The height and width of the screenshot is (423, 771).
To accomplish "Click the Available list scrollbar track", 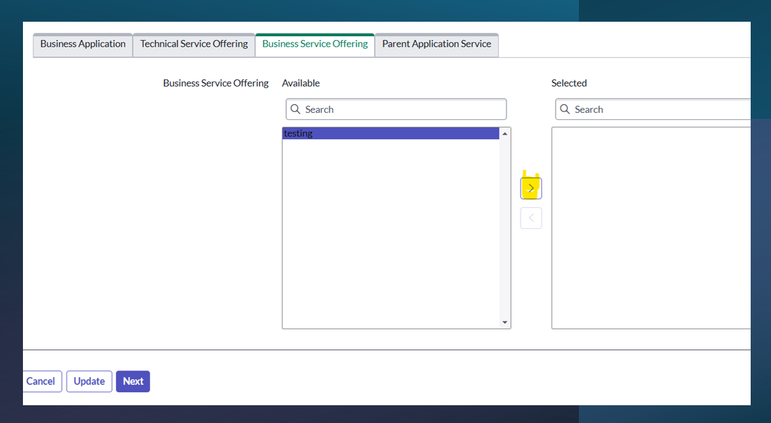I will pos(504,228).
